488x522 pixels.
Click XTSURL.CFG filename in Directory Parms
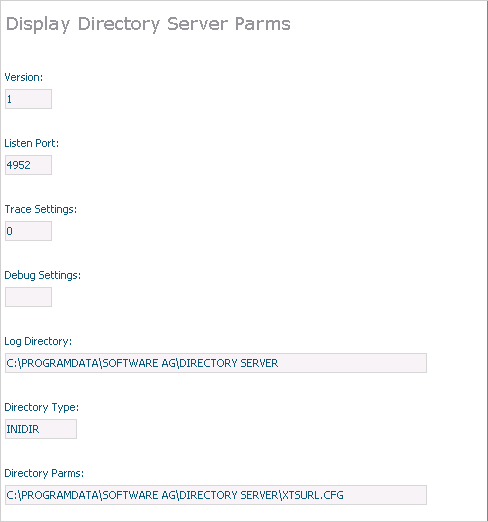[x=313, y=495]
